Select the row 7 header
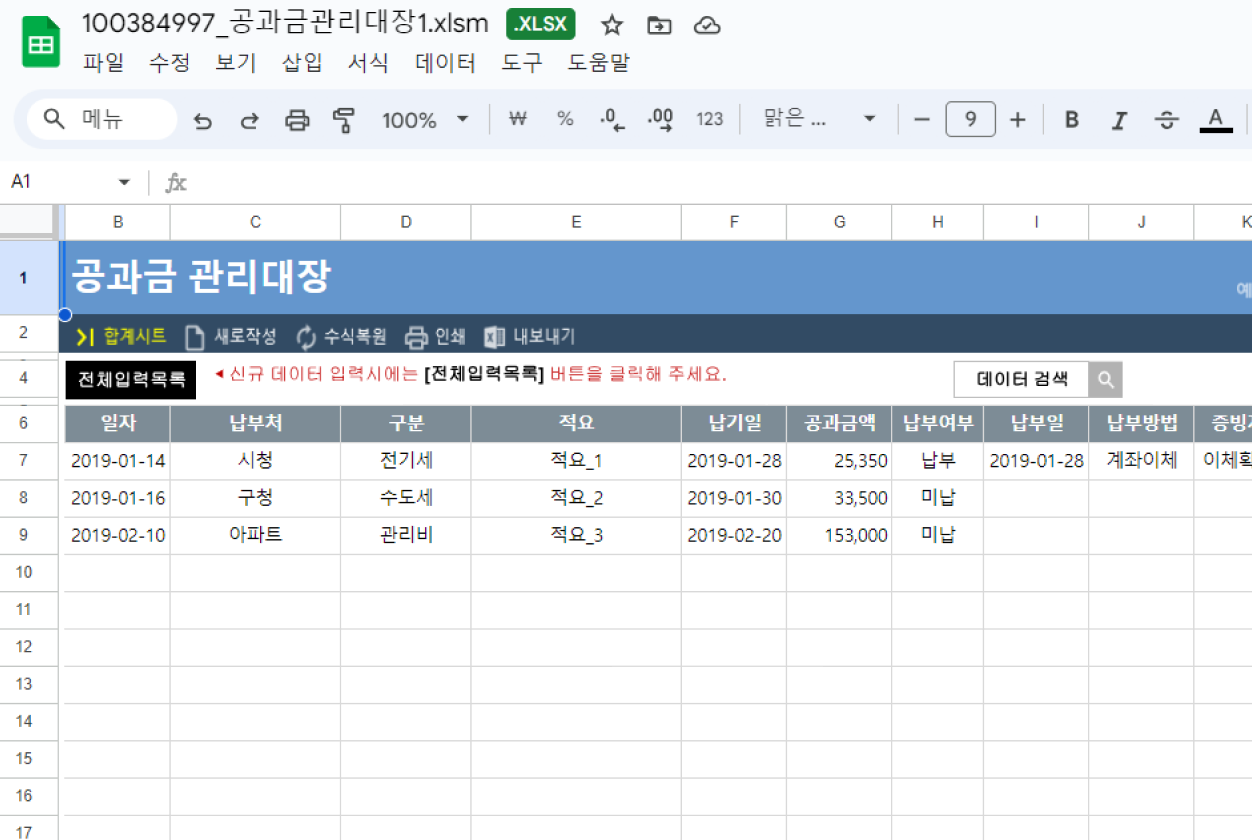The image size is (1252, 840). click(x=23, y=461)
